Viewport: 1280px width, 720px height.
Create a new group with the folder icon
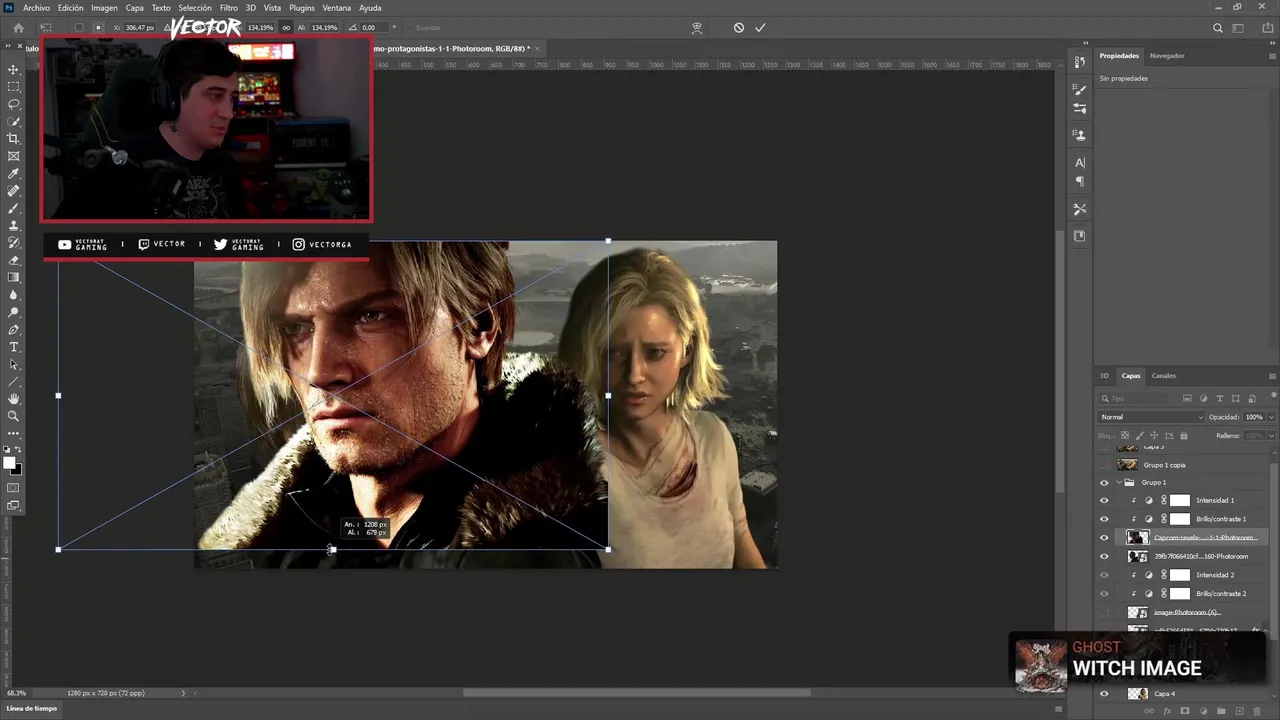click(x=1221, y=711)
